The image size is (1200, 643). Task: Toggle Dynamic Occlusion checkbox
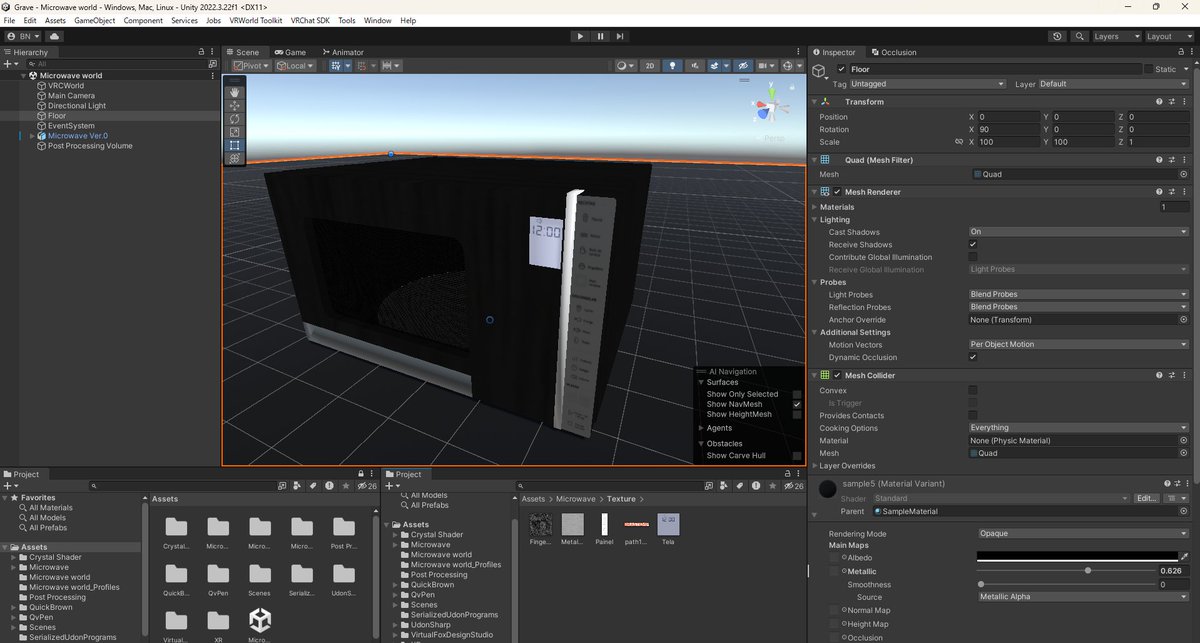(973, 357)
